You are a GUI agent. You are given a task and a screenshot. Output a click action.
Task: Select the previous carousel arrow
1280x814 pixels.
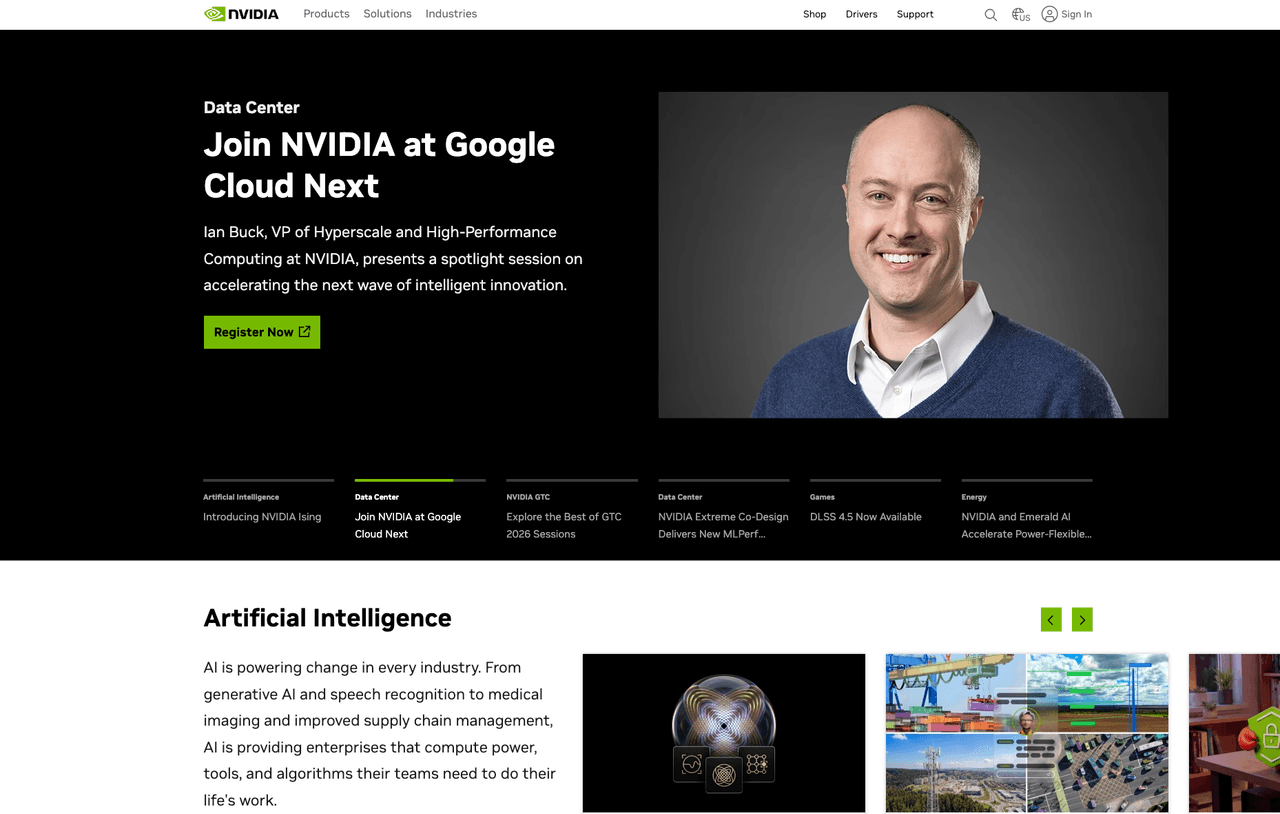click(x=1051, y=619)
